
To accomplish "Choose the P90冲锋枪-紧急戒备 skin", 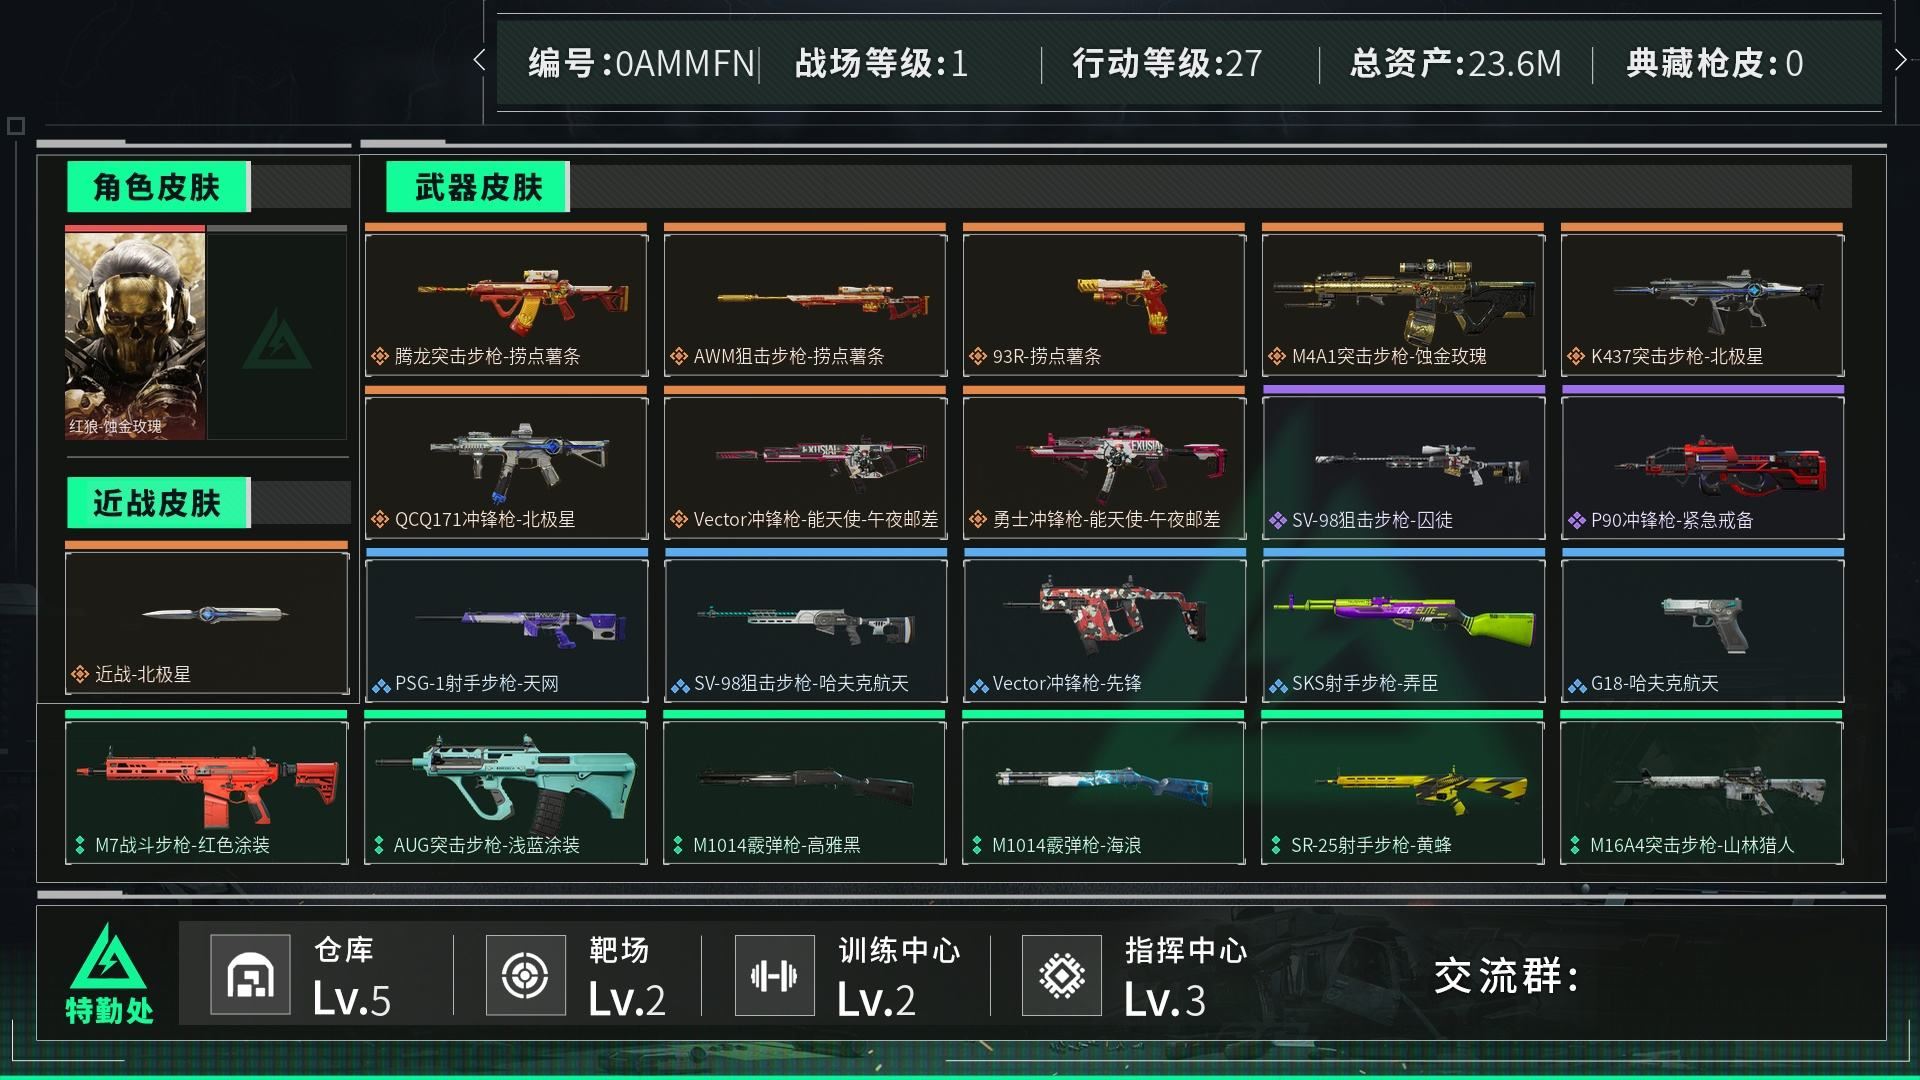I will pyautogui.click(x=1702, y=468).
